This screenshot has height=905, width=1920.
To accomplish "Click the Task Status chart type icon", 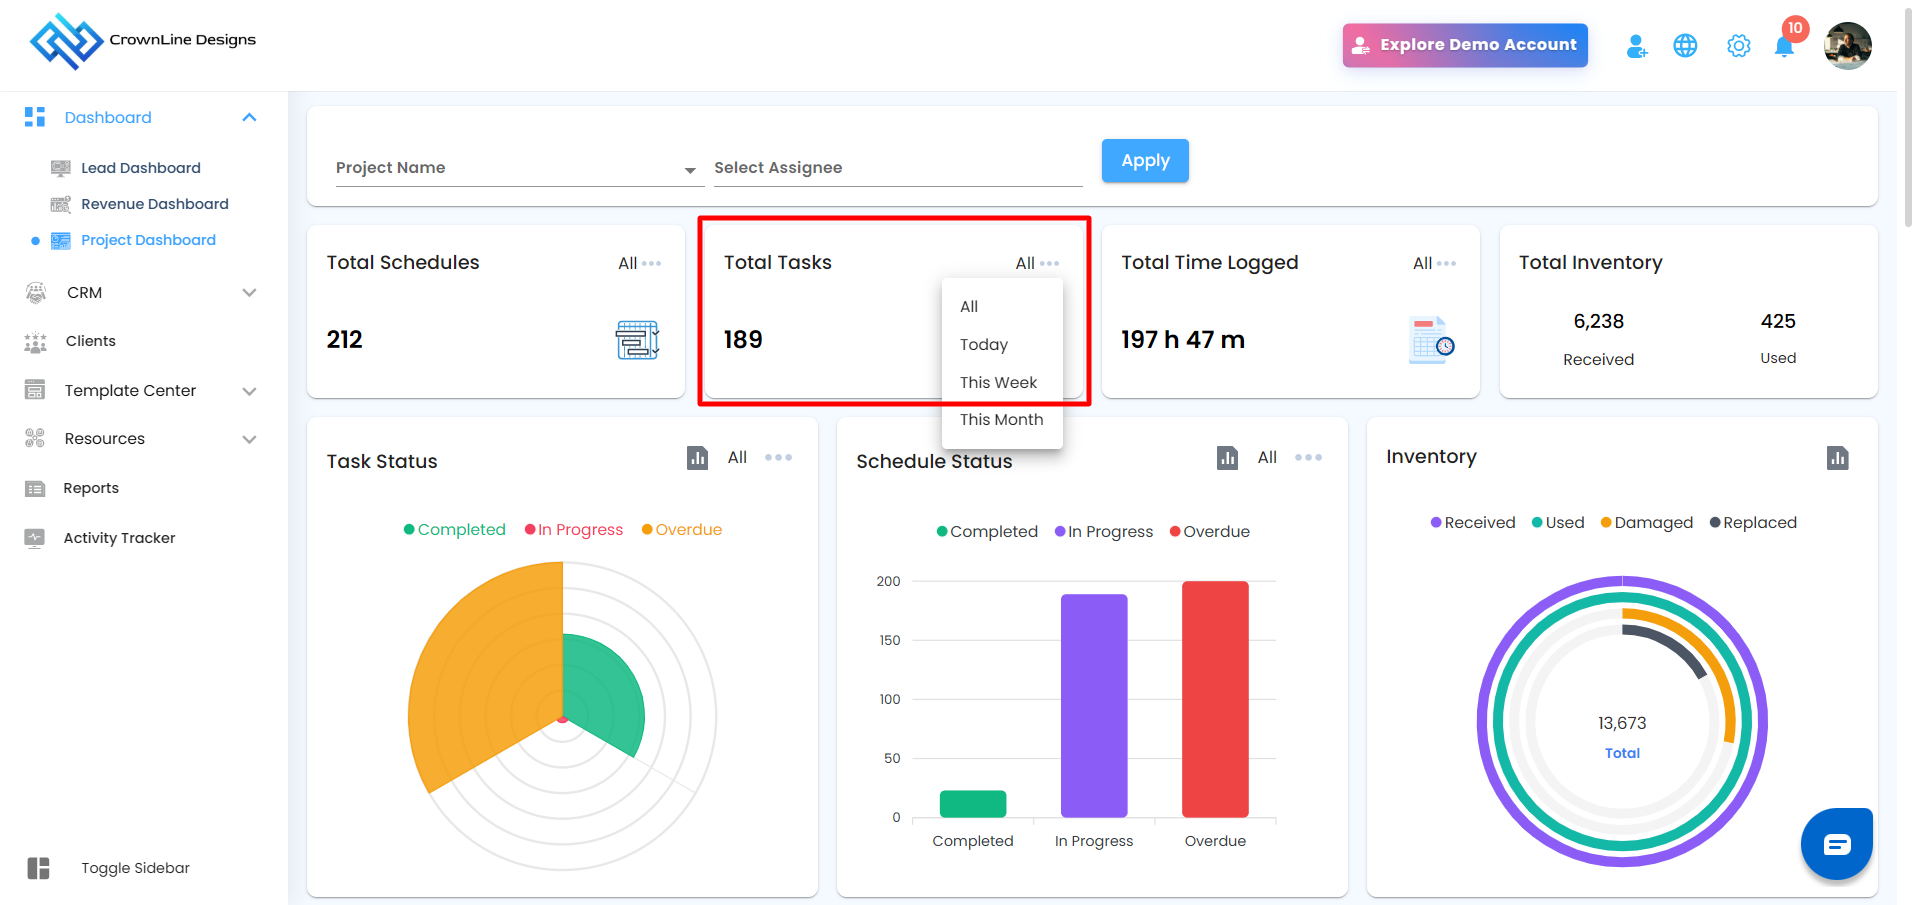I will pyautogui.click(x=697, y=458).
